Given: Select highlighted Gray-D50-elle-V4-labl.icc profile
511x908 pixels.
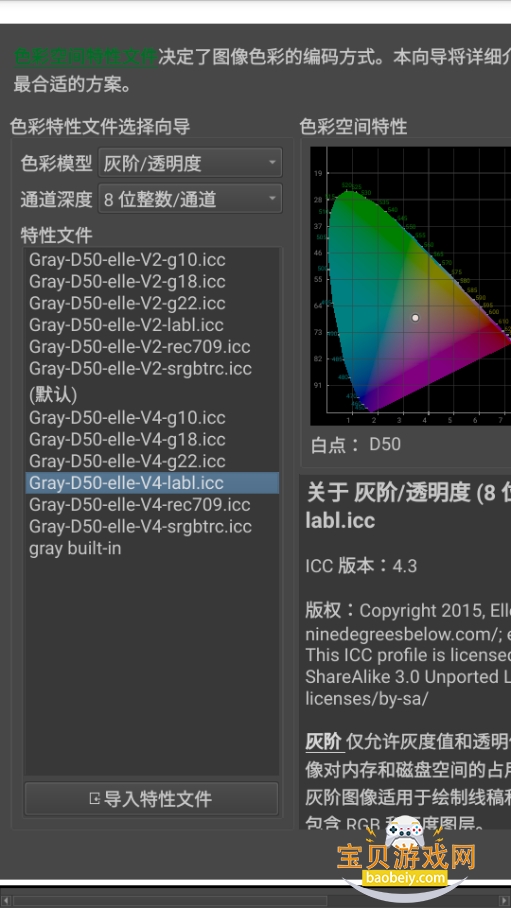Looking at the screenshot, I should (152, 483).
